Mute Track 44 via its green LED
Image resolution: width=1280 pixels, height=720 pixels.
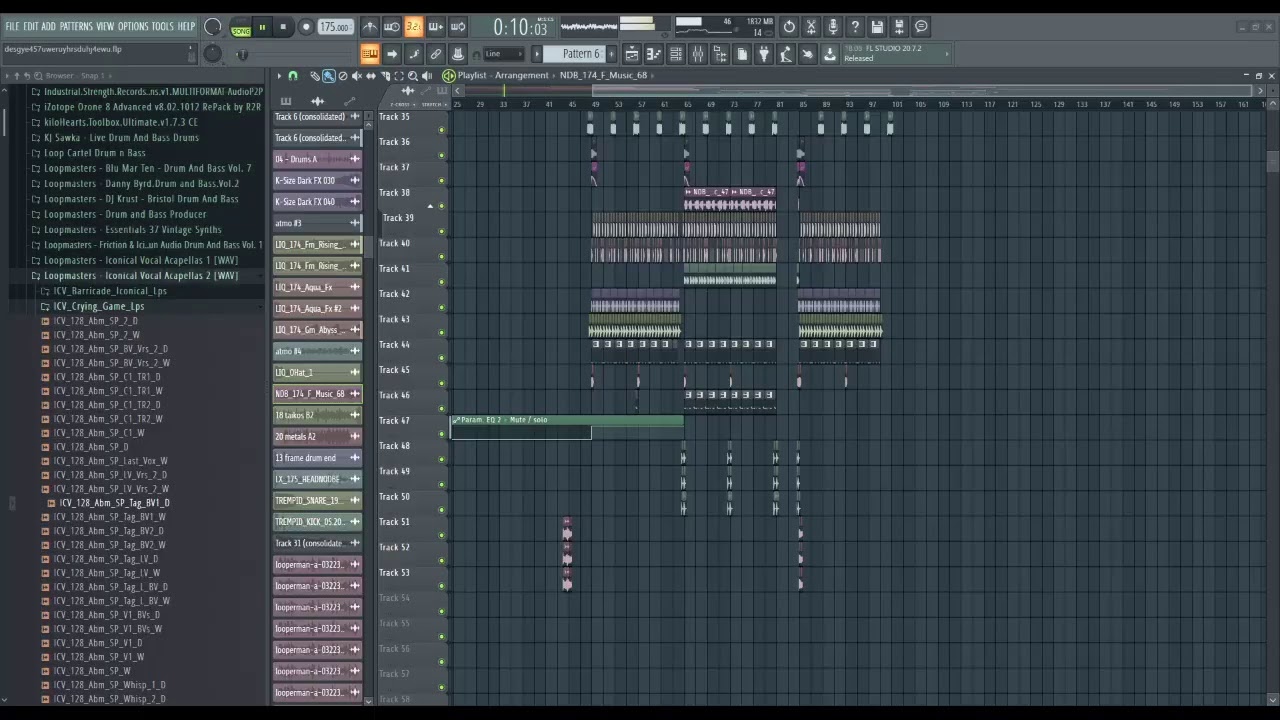click(441, 358)
